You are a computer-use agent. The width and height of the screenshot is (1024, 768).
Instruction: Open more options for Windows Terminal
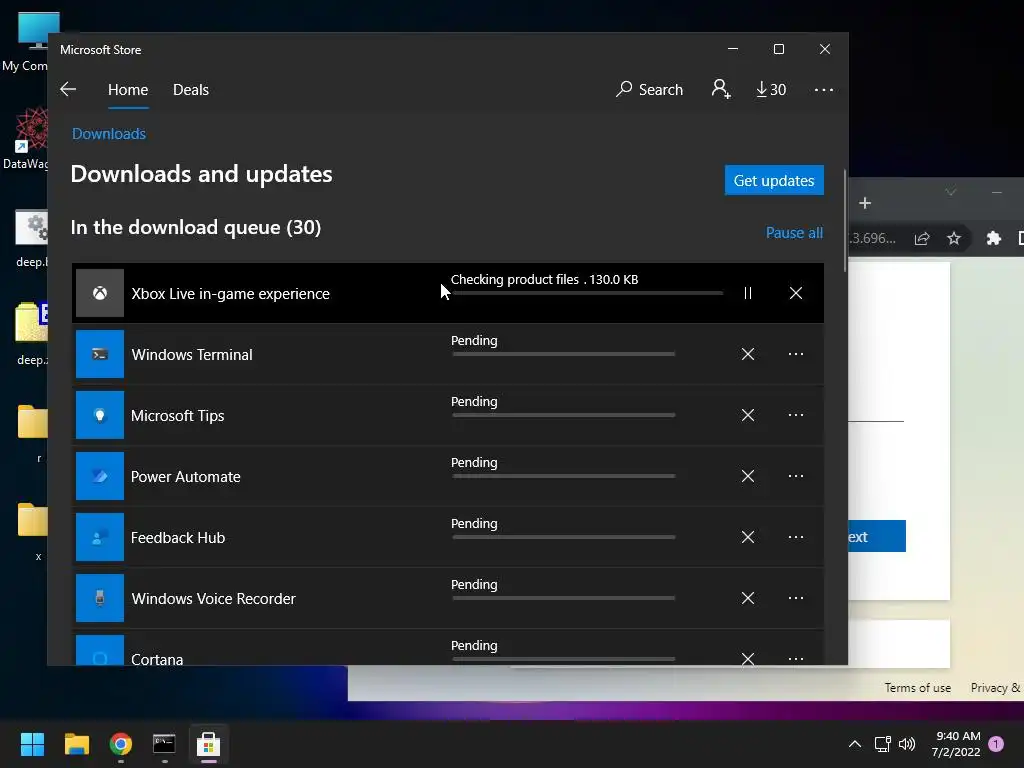coord(795,354)
